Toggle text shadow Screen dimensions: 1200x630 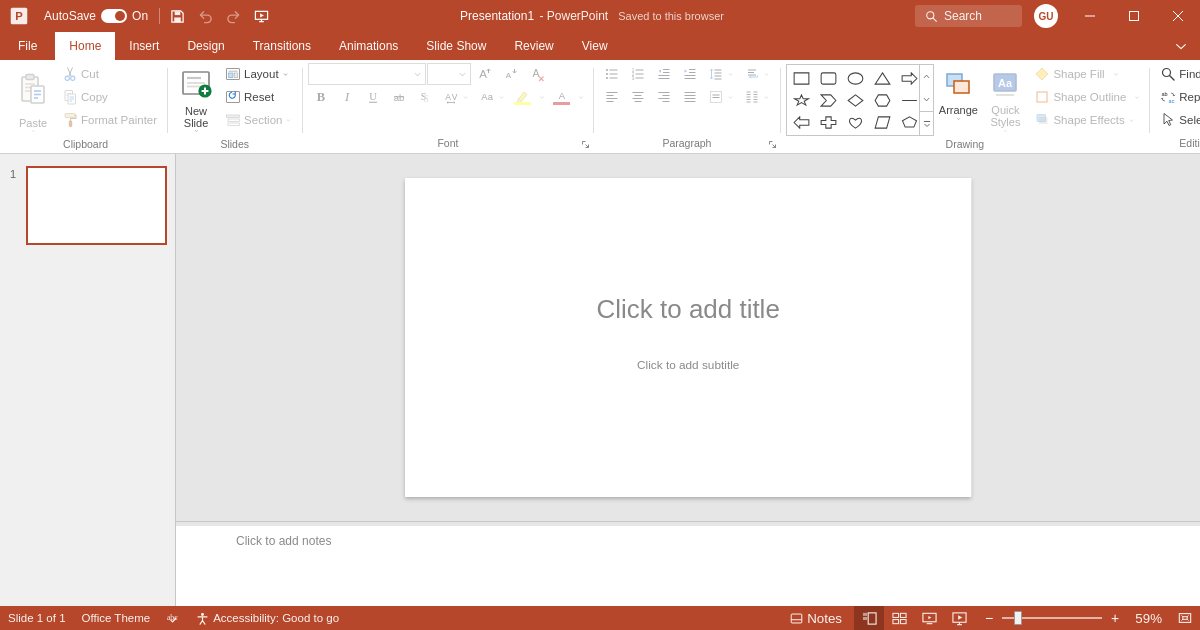point(425,97)
